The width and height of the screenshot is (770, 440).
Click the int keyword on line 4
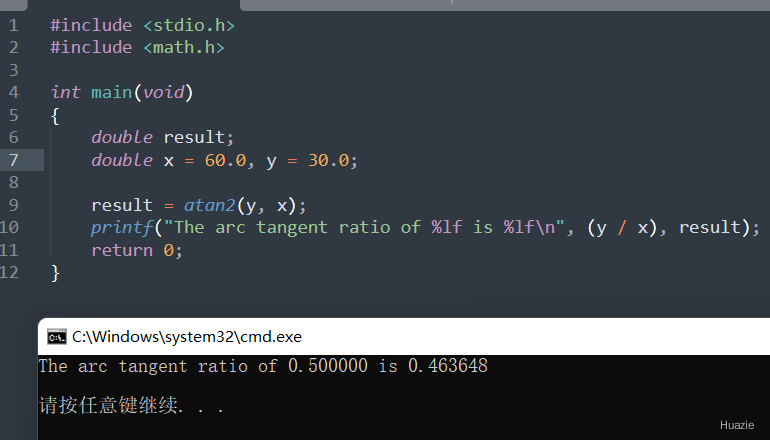(x=65, y=92)
